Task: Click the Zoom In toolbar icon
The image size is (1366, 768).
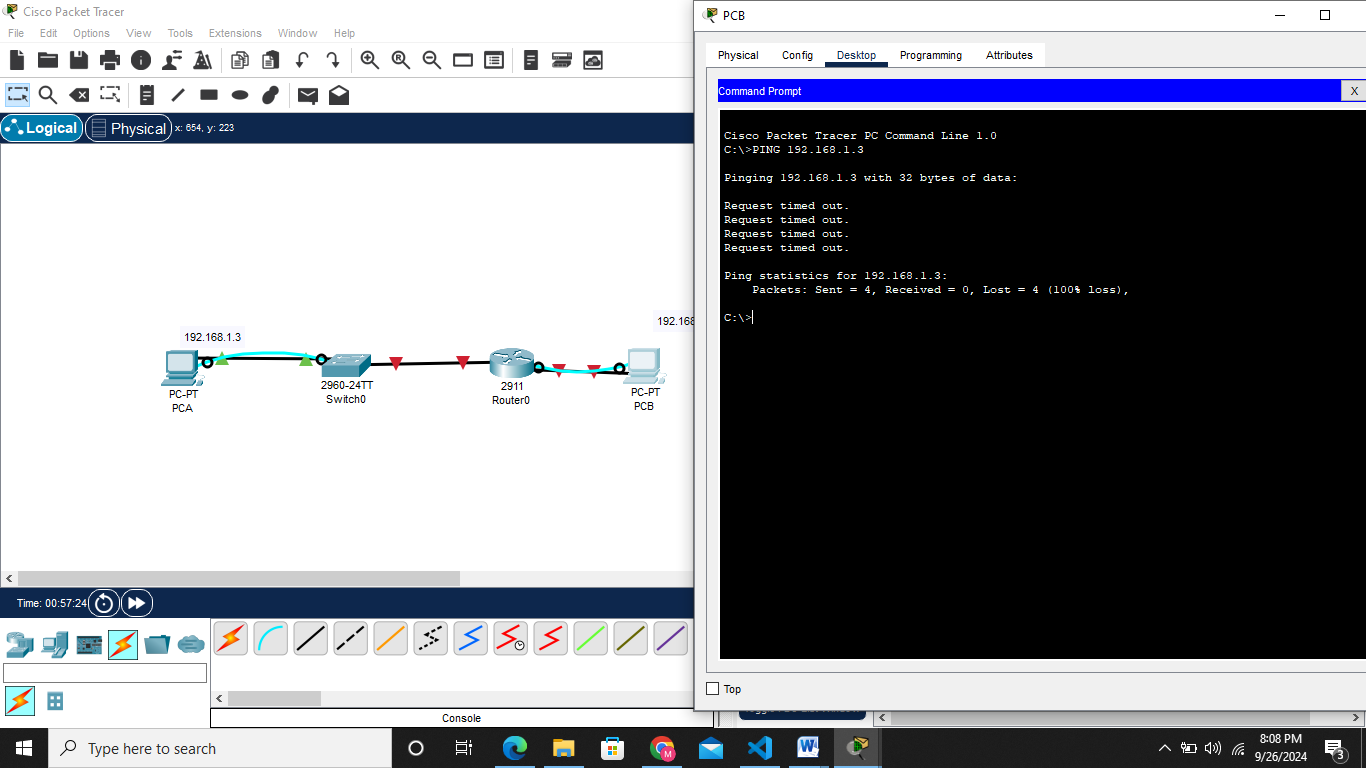Action: (x=370, y=60)
